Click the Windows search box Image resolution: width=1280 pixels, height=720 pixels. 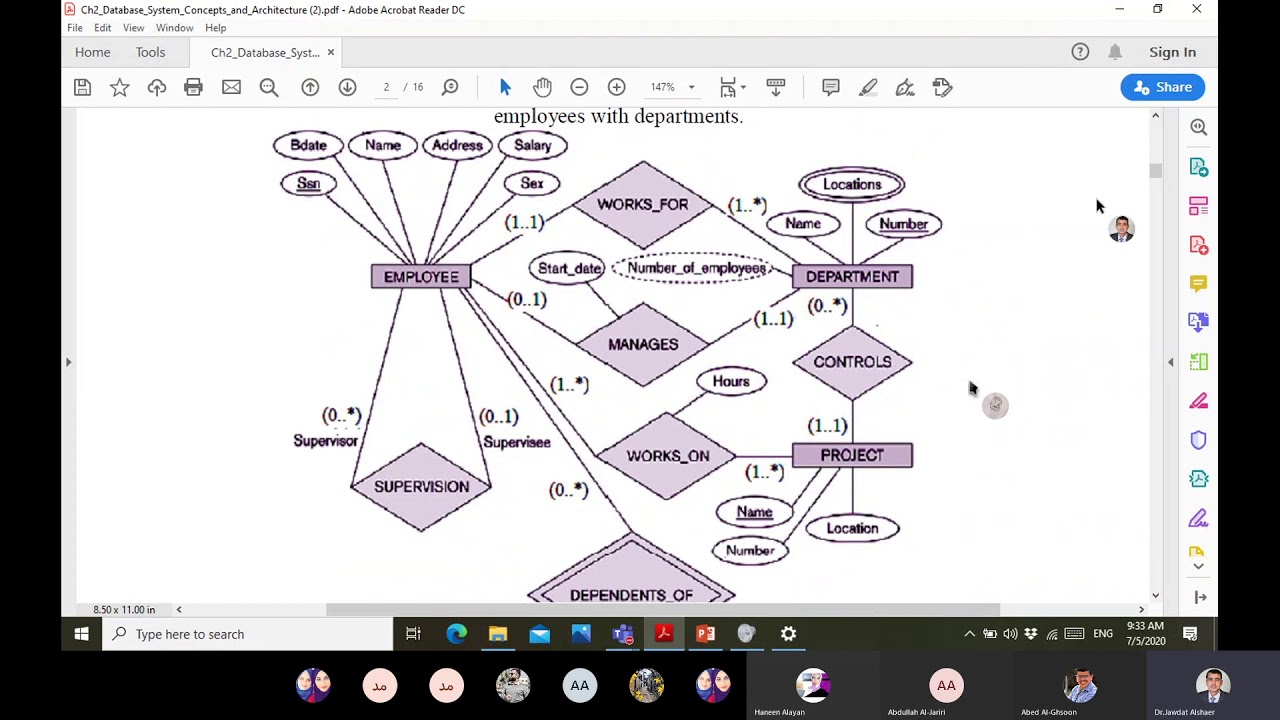tap(247, 634)
